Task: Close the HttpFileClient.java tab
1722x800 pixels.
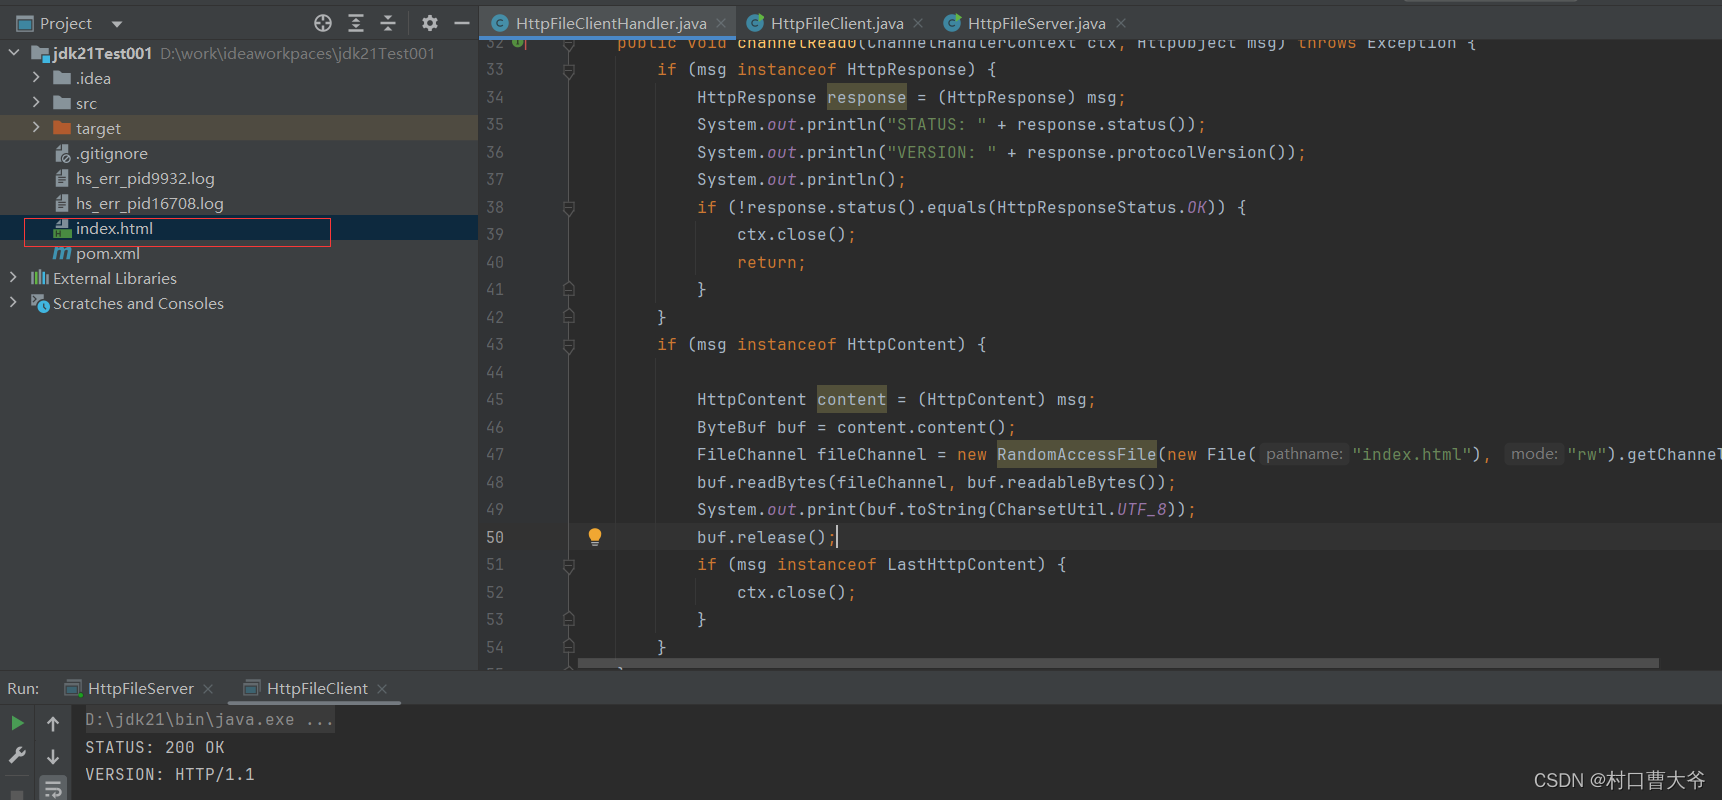Action: pyautogui.click(x=918, y=23)
